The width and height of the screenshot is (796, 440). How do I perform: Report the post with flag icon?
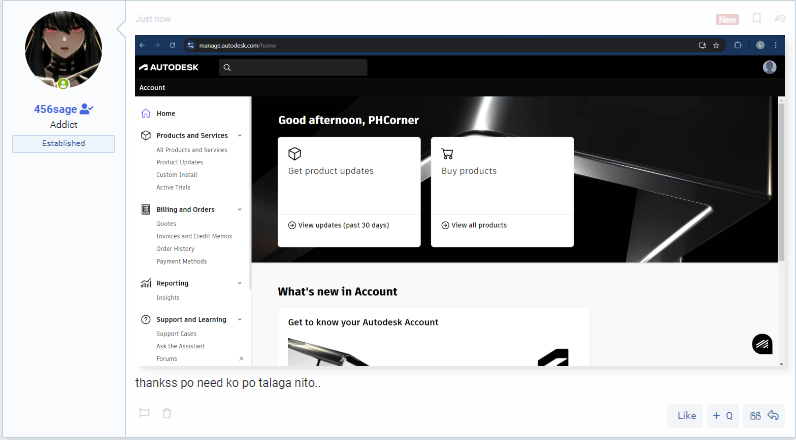pyautogui.click(x=144, y=413)
